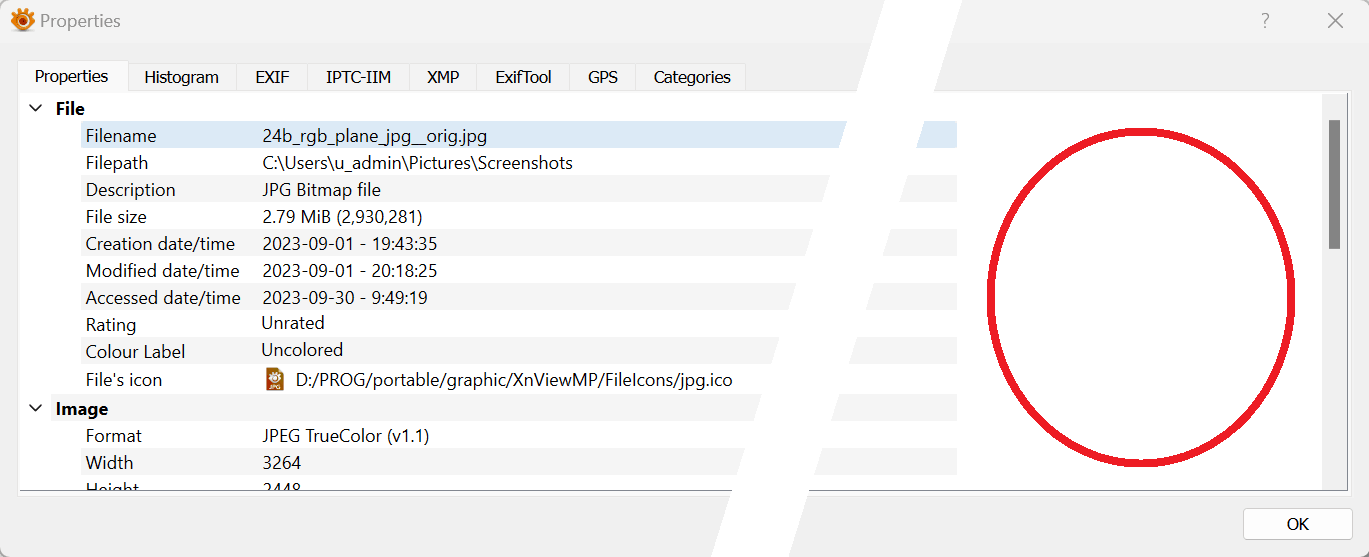1369x557 pixels.
Task: Select the File size row label
Action: [116, 217]
